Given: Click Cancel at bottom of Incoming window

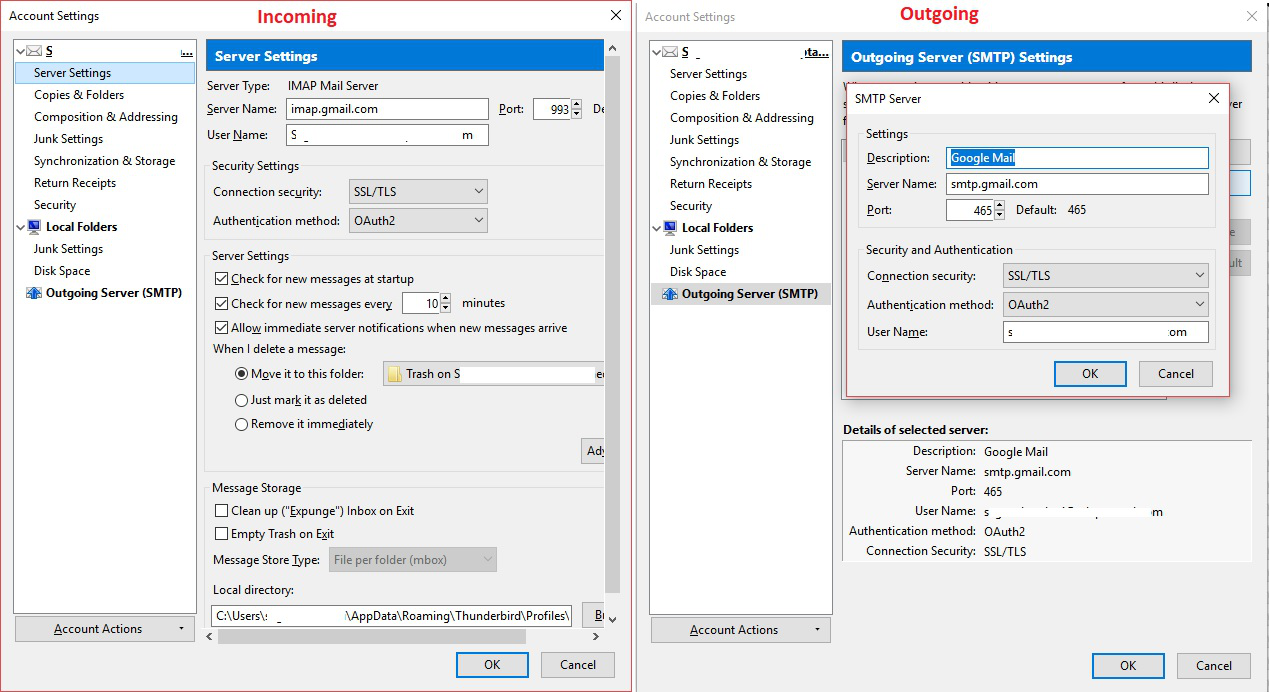Looking at the screenshot, I should 578,665.
